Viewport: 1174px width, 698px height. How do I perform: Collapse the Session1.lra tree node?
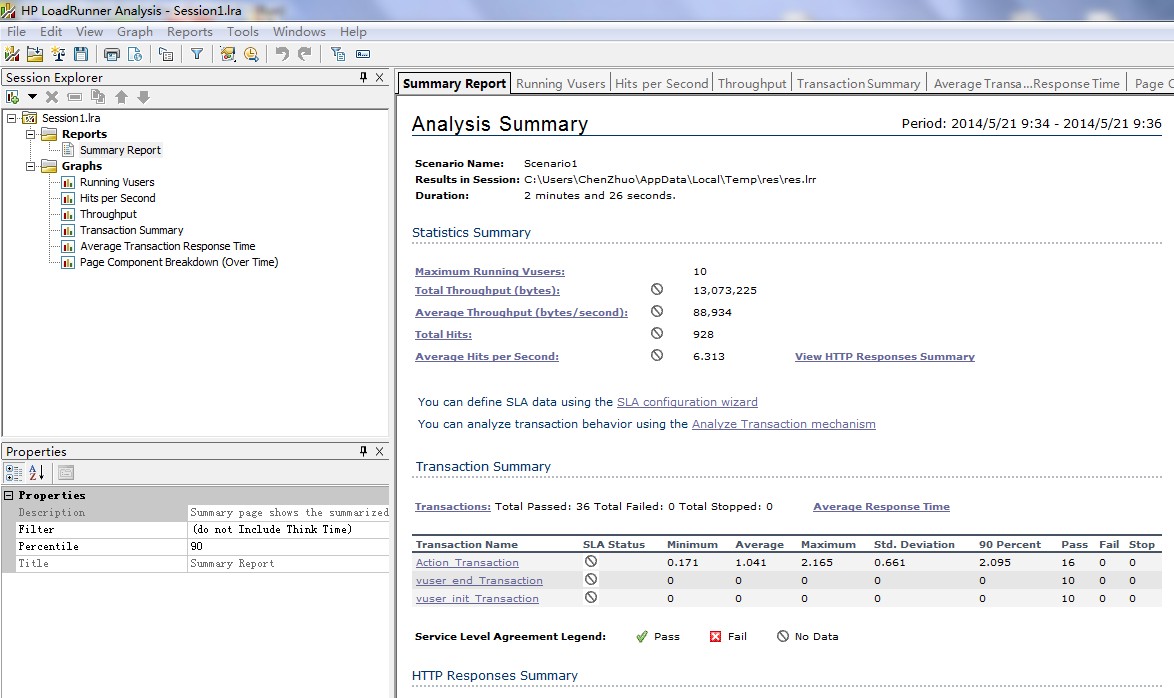tap(11, 118)
